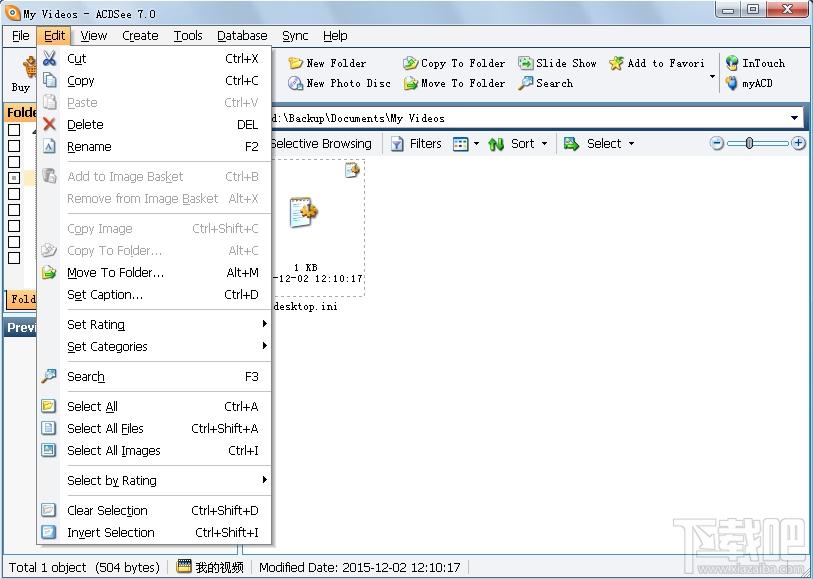Open the address path dropdown arrow
The height and width of the screenshot is (579, 813).
click(794, 118)
